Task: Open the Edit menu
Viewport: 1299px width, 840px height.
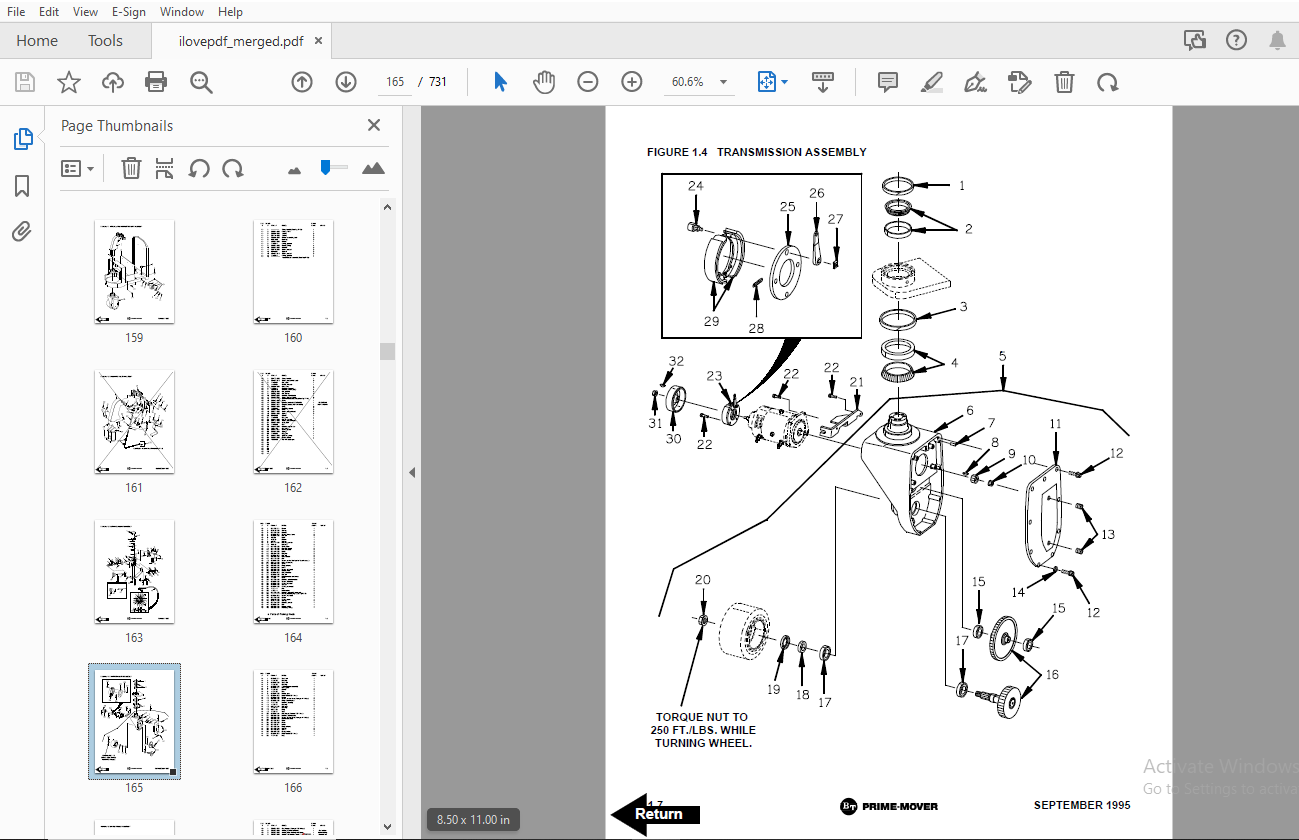Action: pyautogui.click(x=49, y=12)
